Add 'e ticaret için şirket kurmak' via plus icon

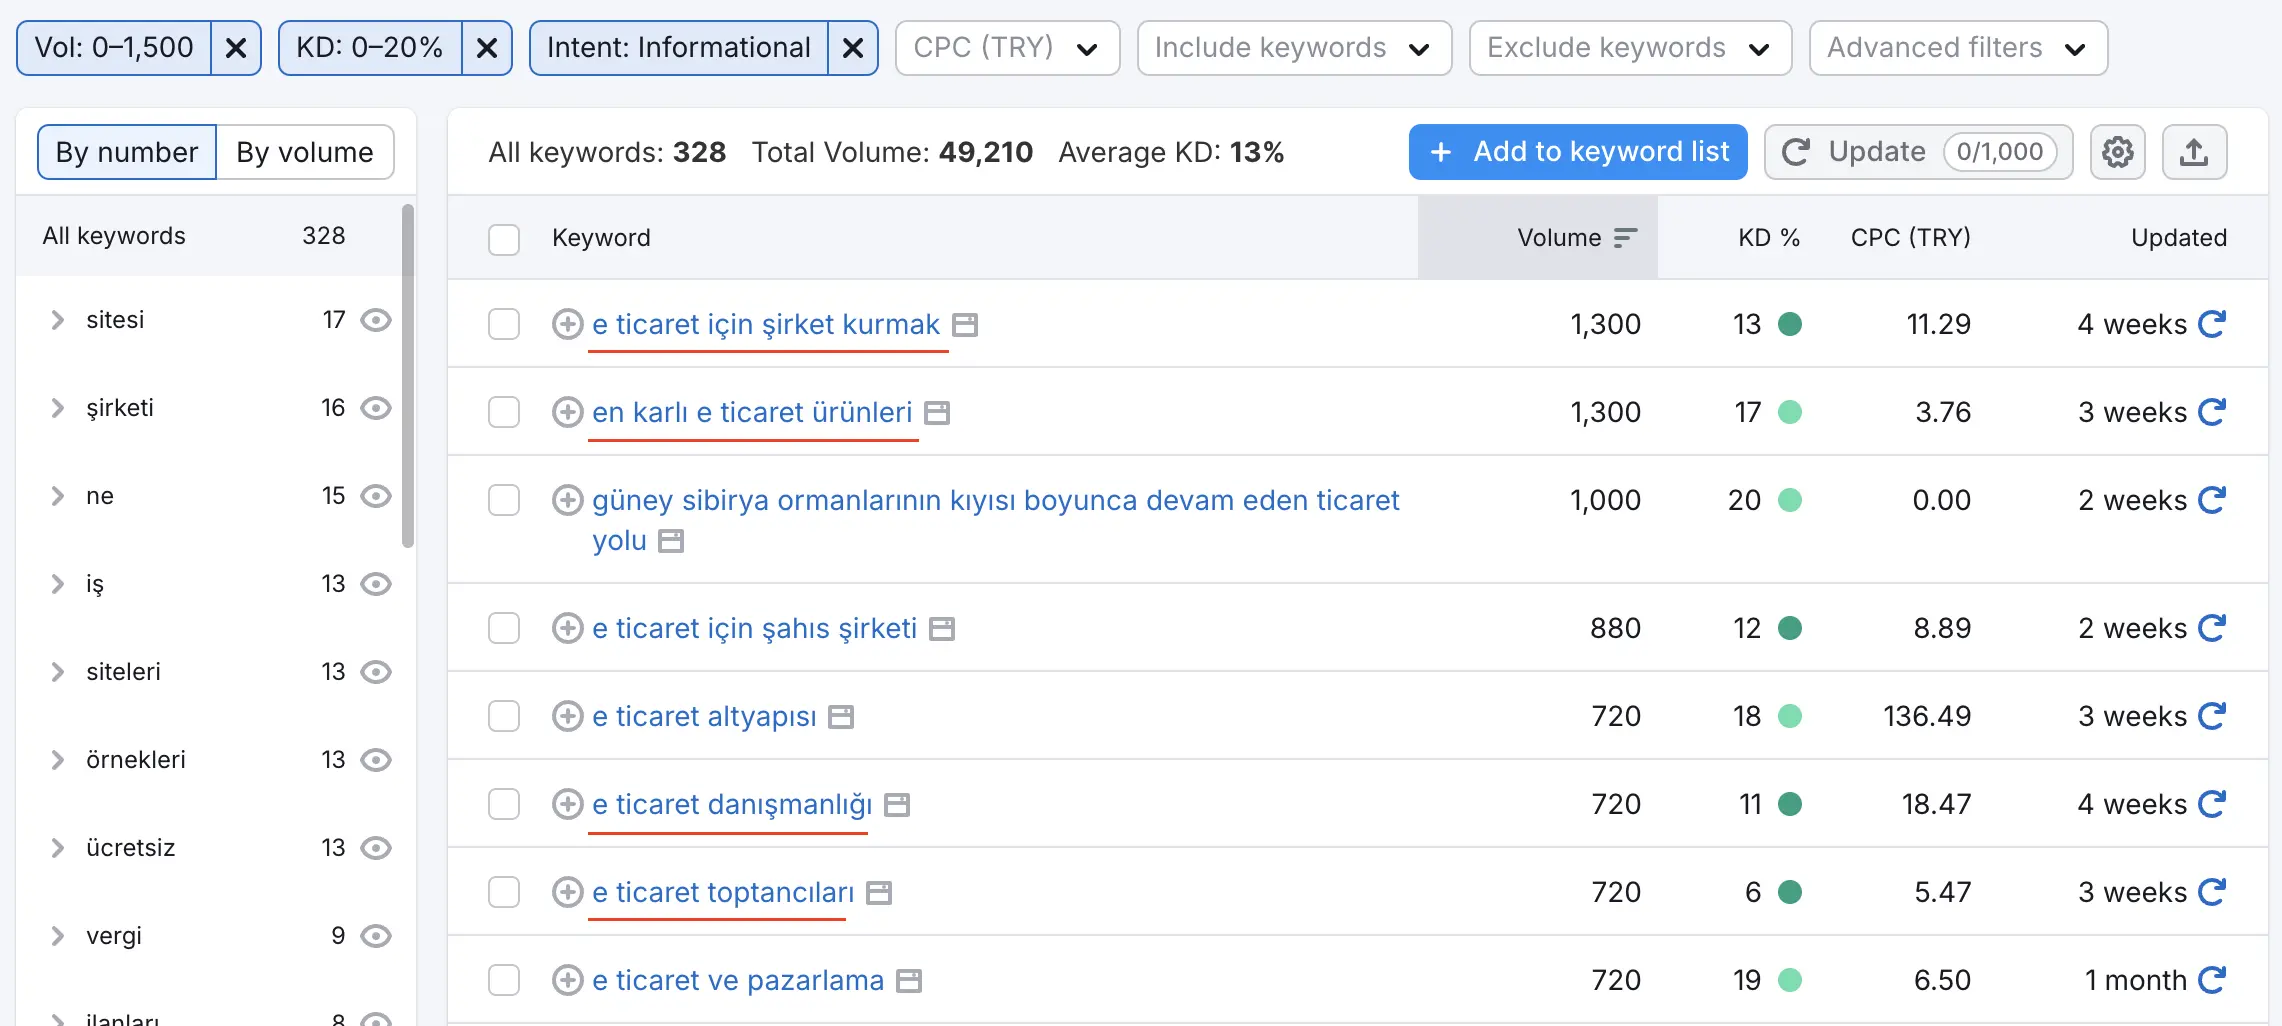click(x=567, y=324)
